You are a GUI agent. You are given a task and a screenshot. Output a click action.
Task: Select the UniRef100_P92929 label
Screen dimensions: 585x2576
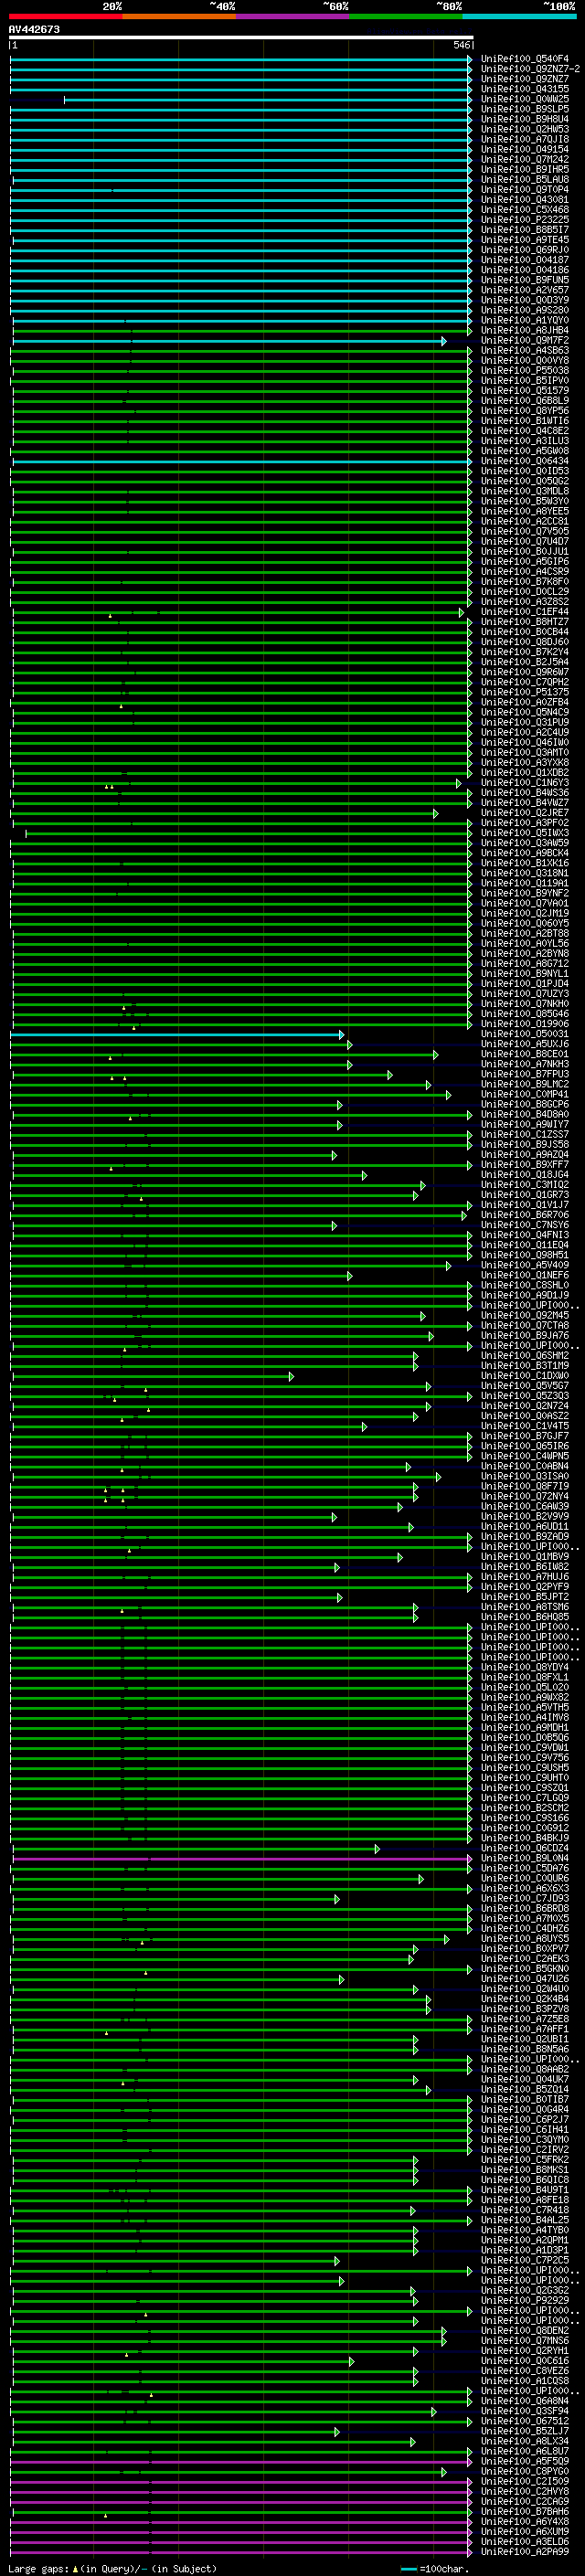pos(525,2300)
